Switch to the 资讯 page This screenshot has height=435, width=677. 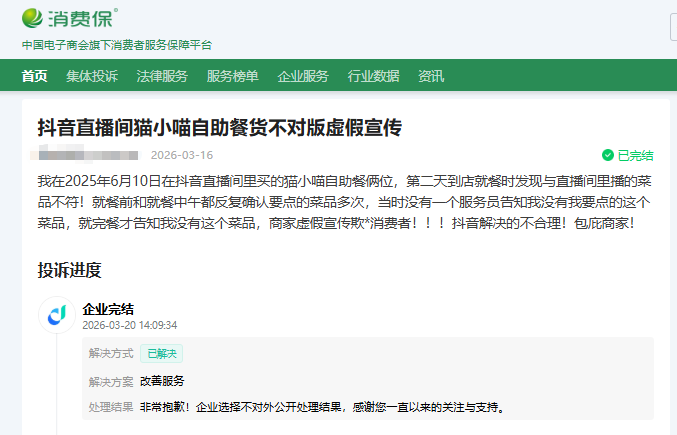431,76
